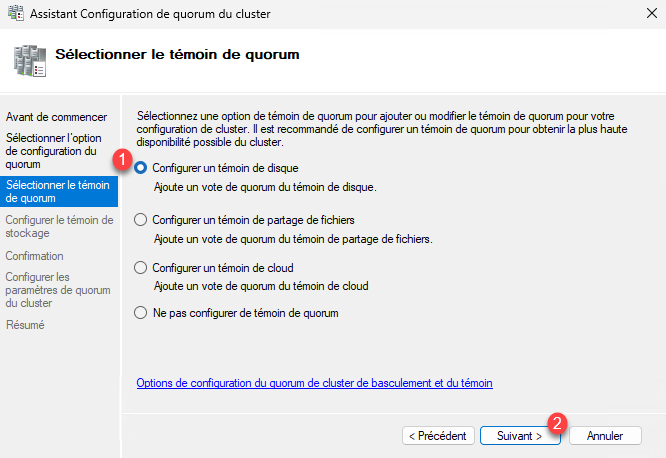The image size is (666, 458).
Task: Close the quorum configuration wizard window
Action: coord(652,14)
